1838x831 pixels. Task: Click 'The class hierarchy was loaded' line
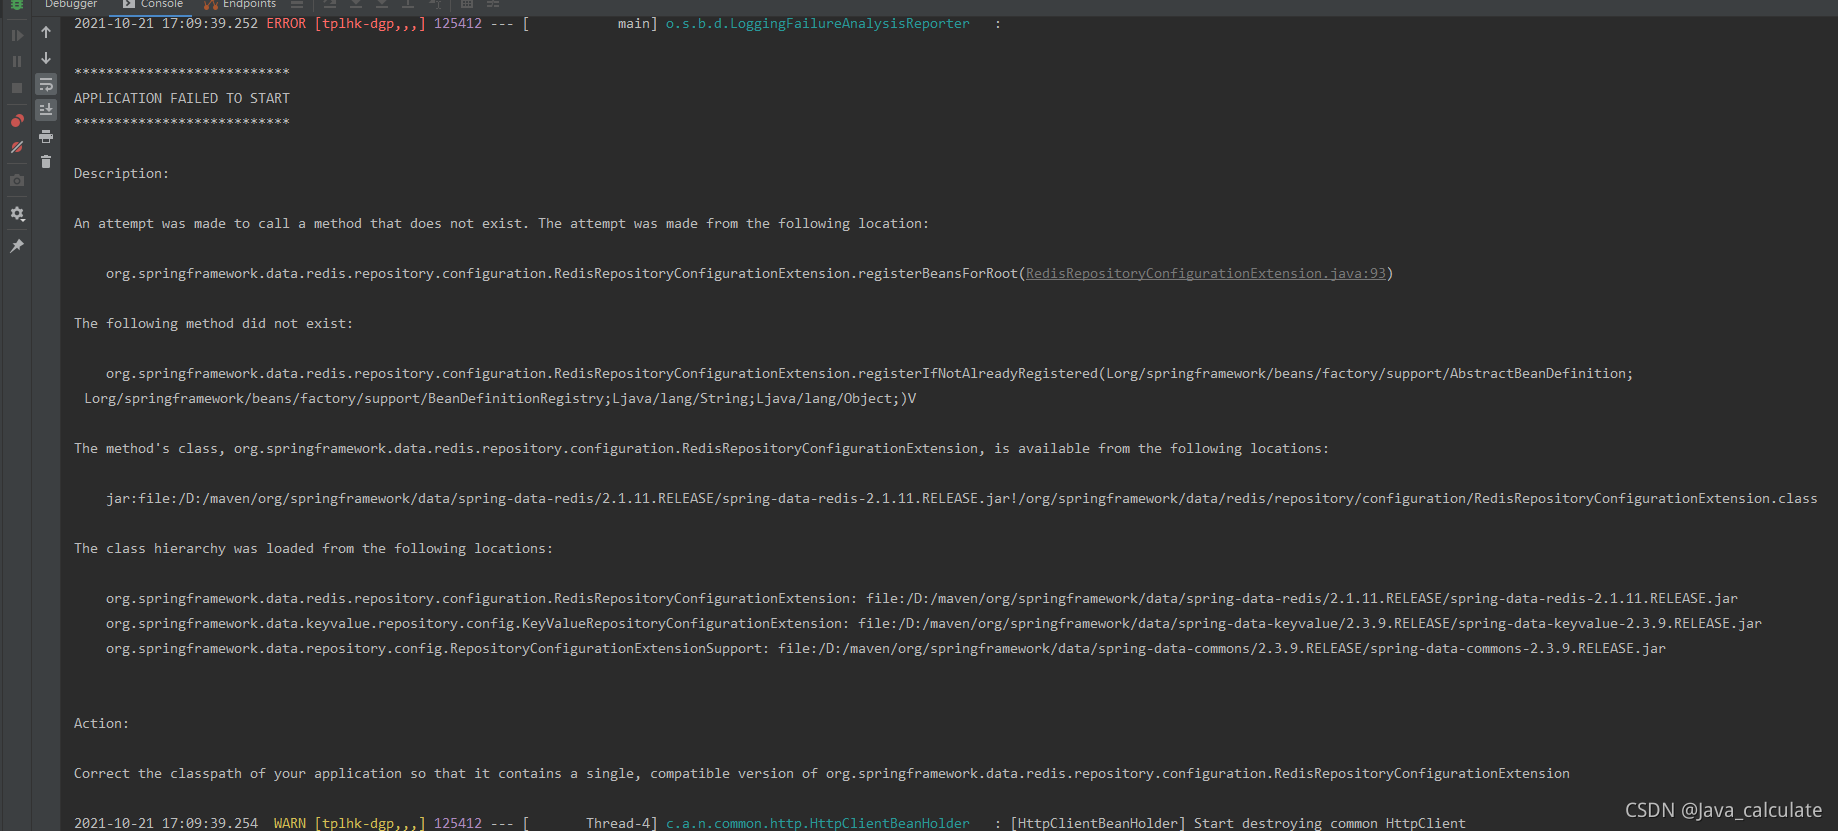point(313,548)
